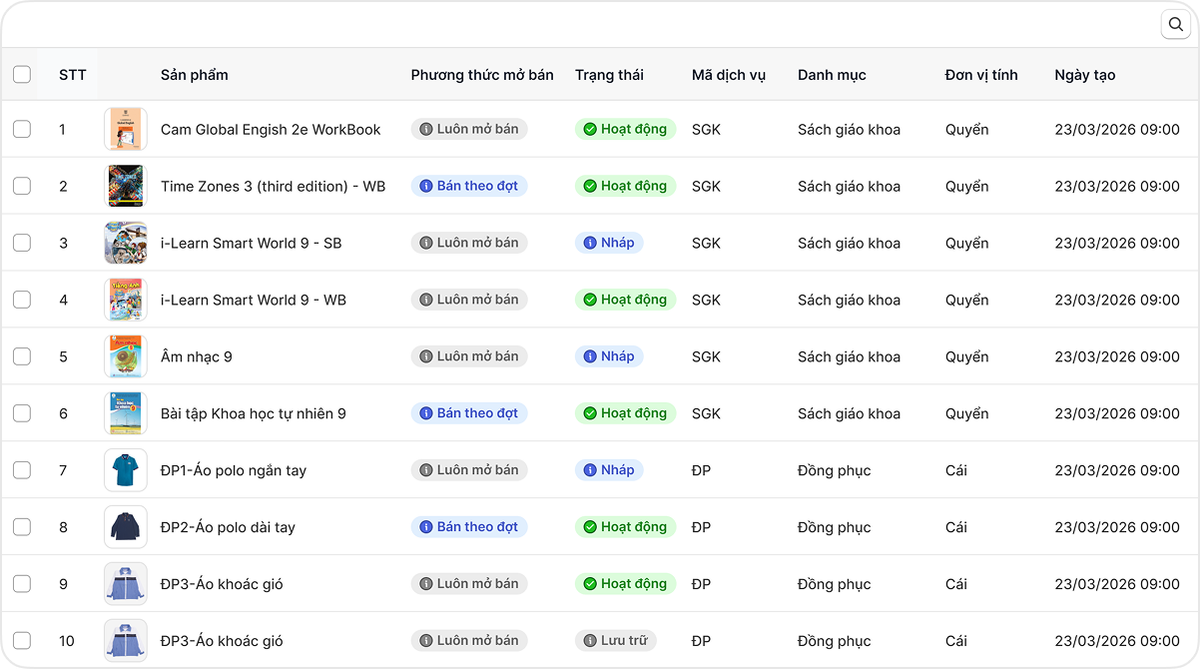View the ĐP2-Áo polo dài tay shirt image
Image resolution: width=1200 pixels, height=669 pixels.
point(126,527)
